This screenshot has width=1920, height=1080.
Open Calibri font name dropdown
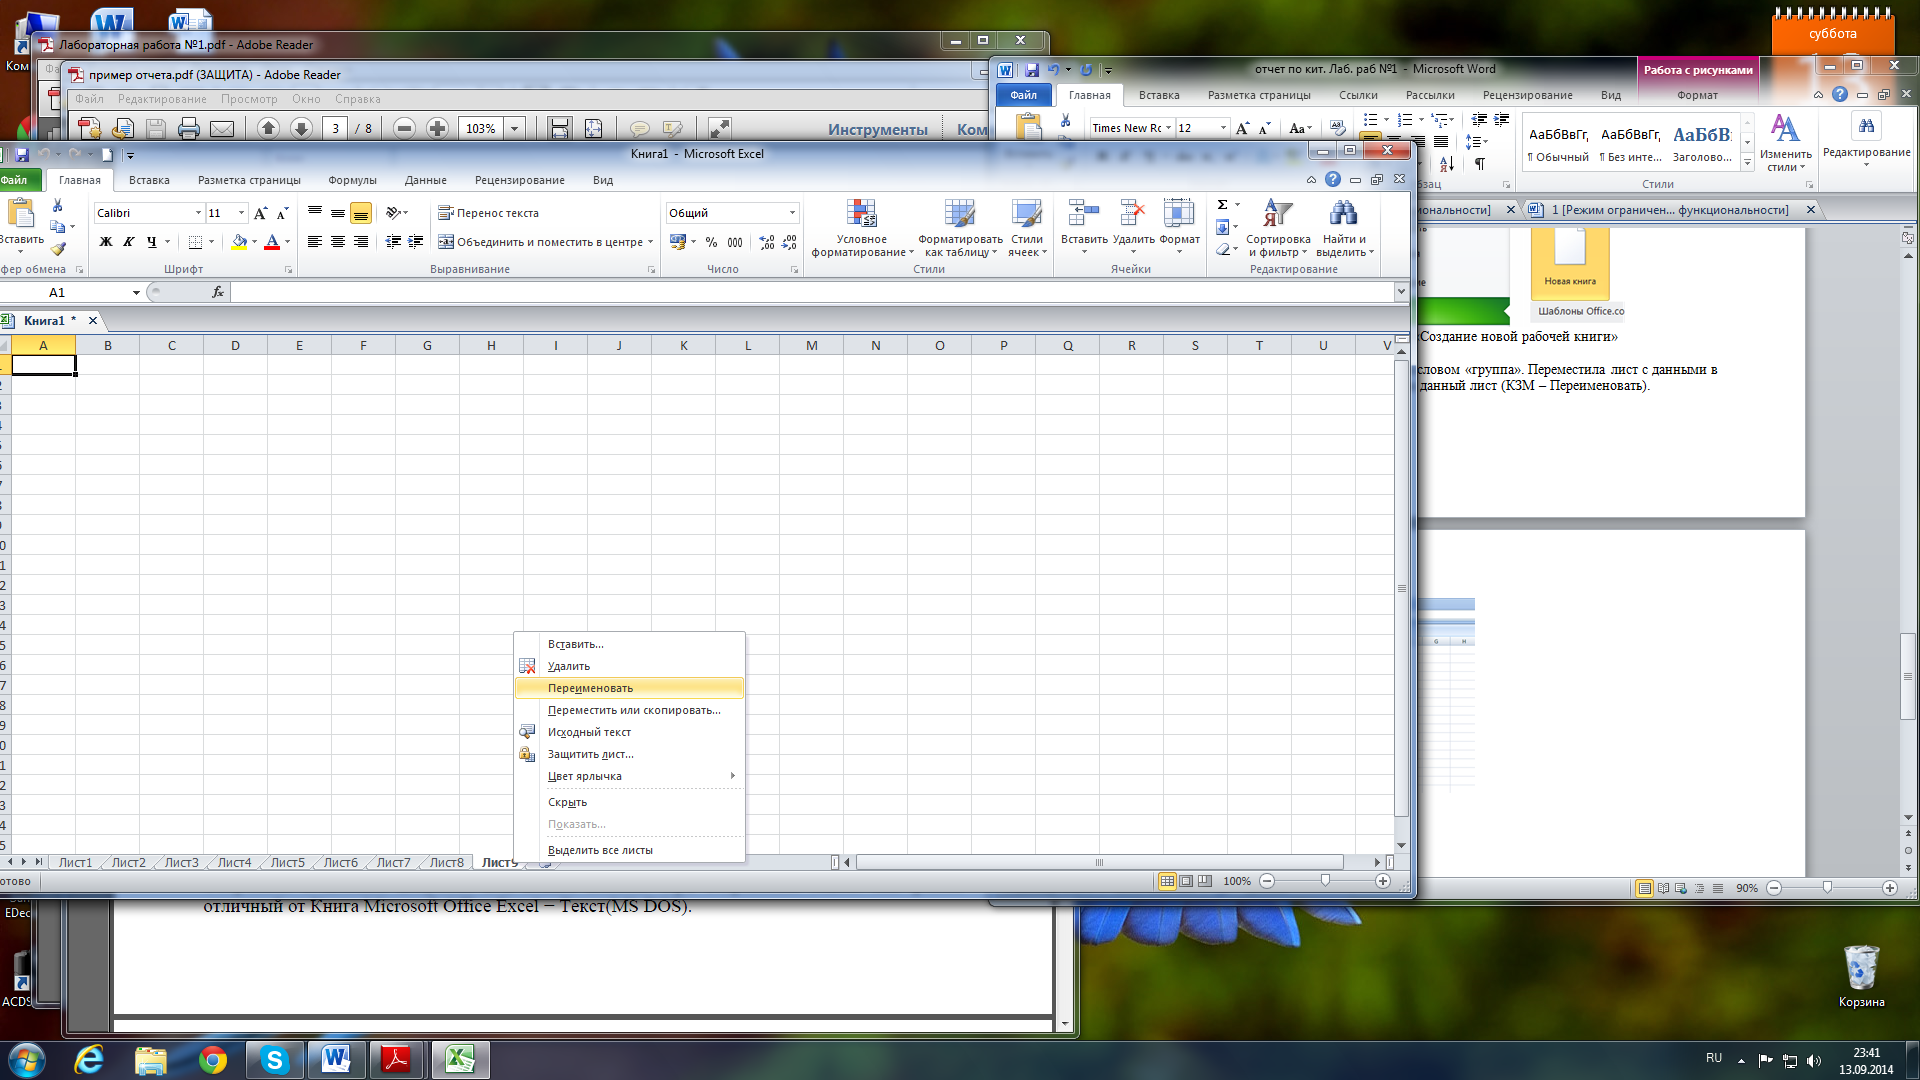(x=198, y=213)
